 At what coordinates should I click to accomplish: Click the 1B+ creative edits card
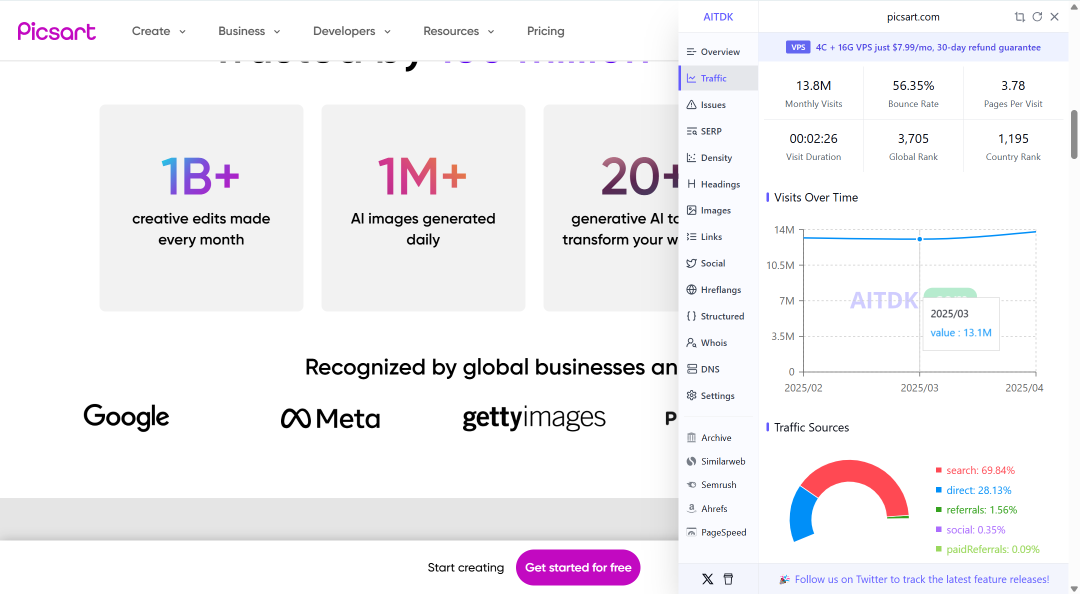pos(201,207)
